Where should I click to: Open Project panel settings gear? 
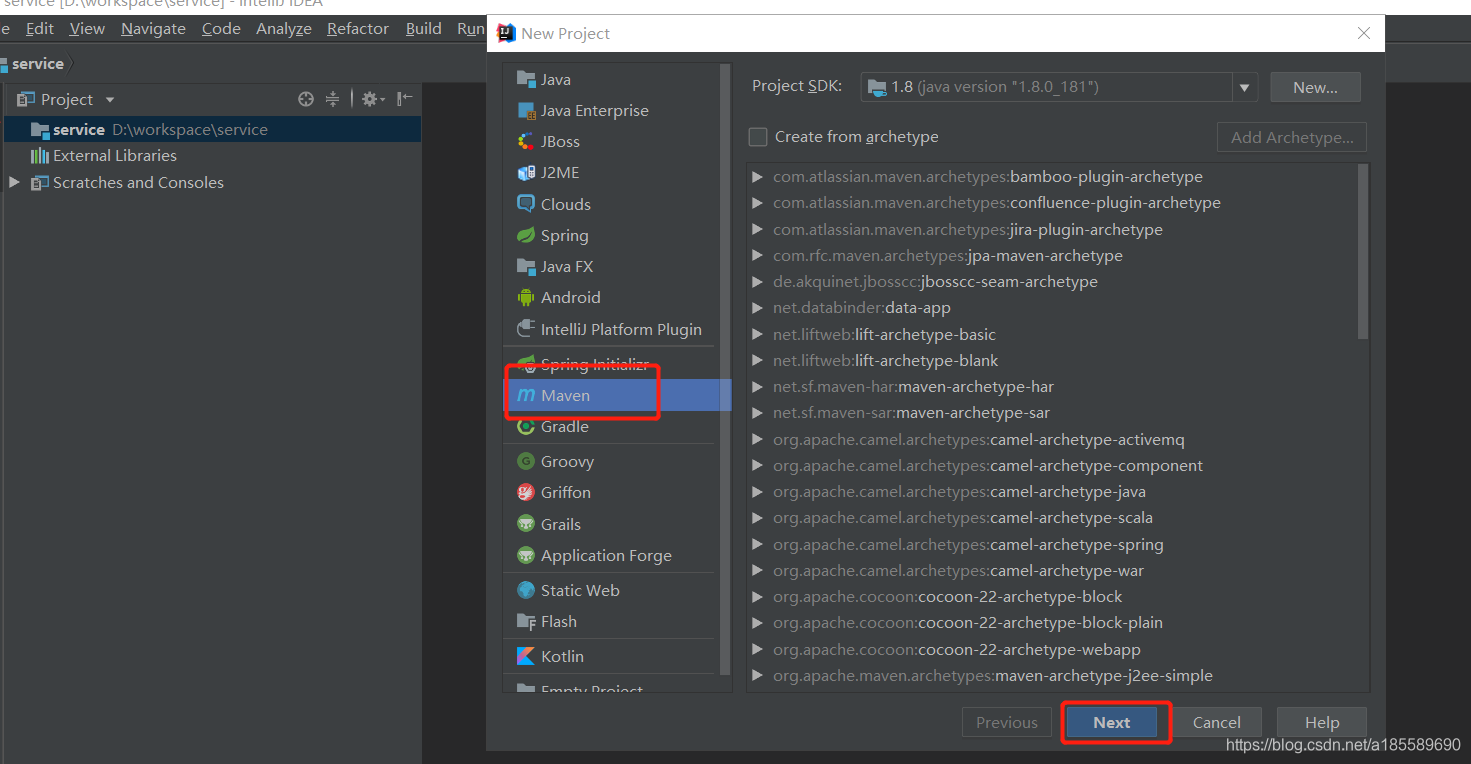(373, 99)
